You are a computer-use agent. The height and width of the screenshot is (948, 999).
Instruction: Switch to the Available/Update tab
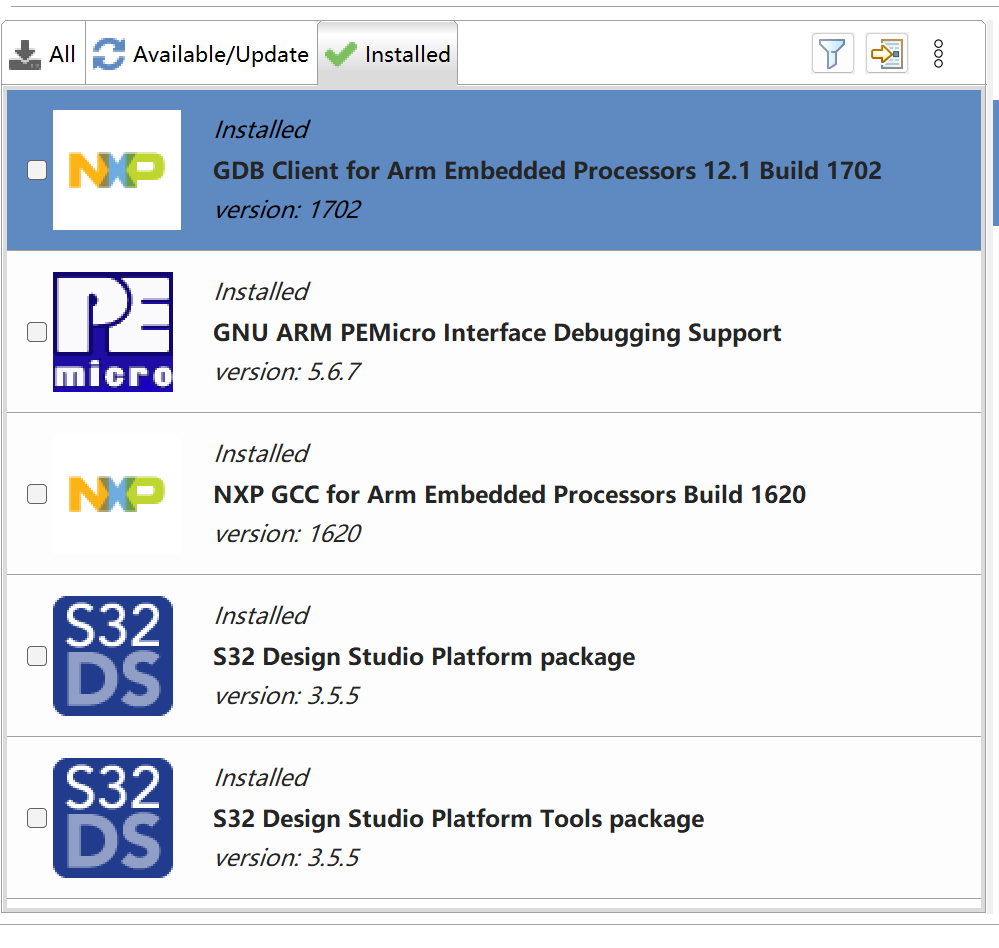click(200, 53)
